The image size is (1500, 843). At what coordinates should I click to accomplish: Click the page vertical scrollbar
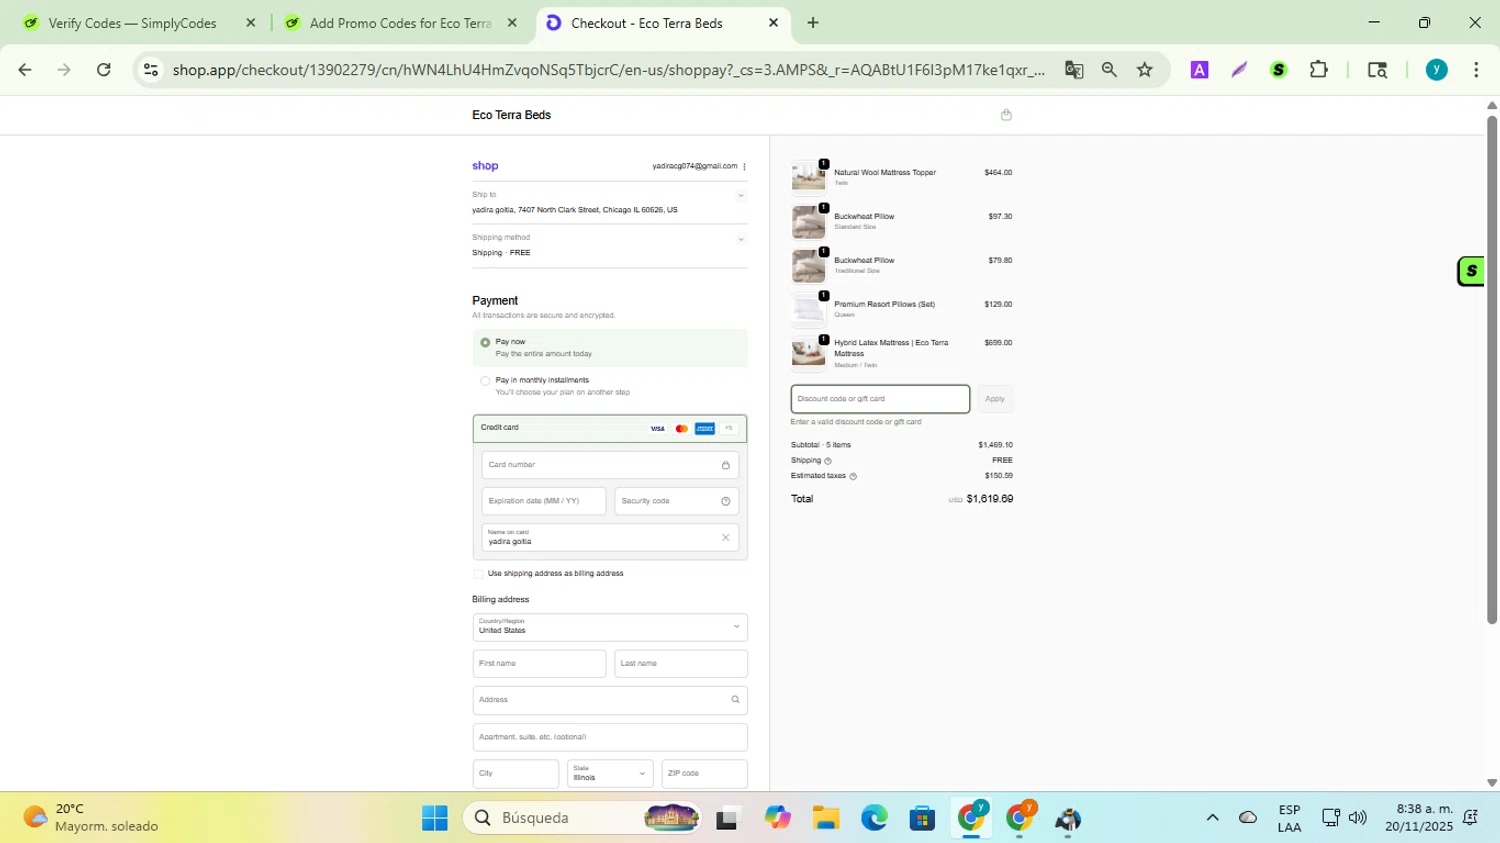(x=1491, y=370)
